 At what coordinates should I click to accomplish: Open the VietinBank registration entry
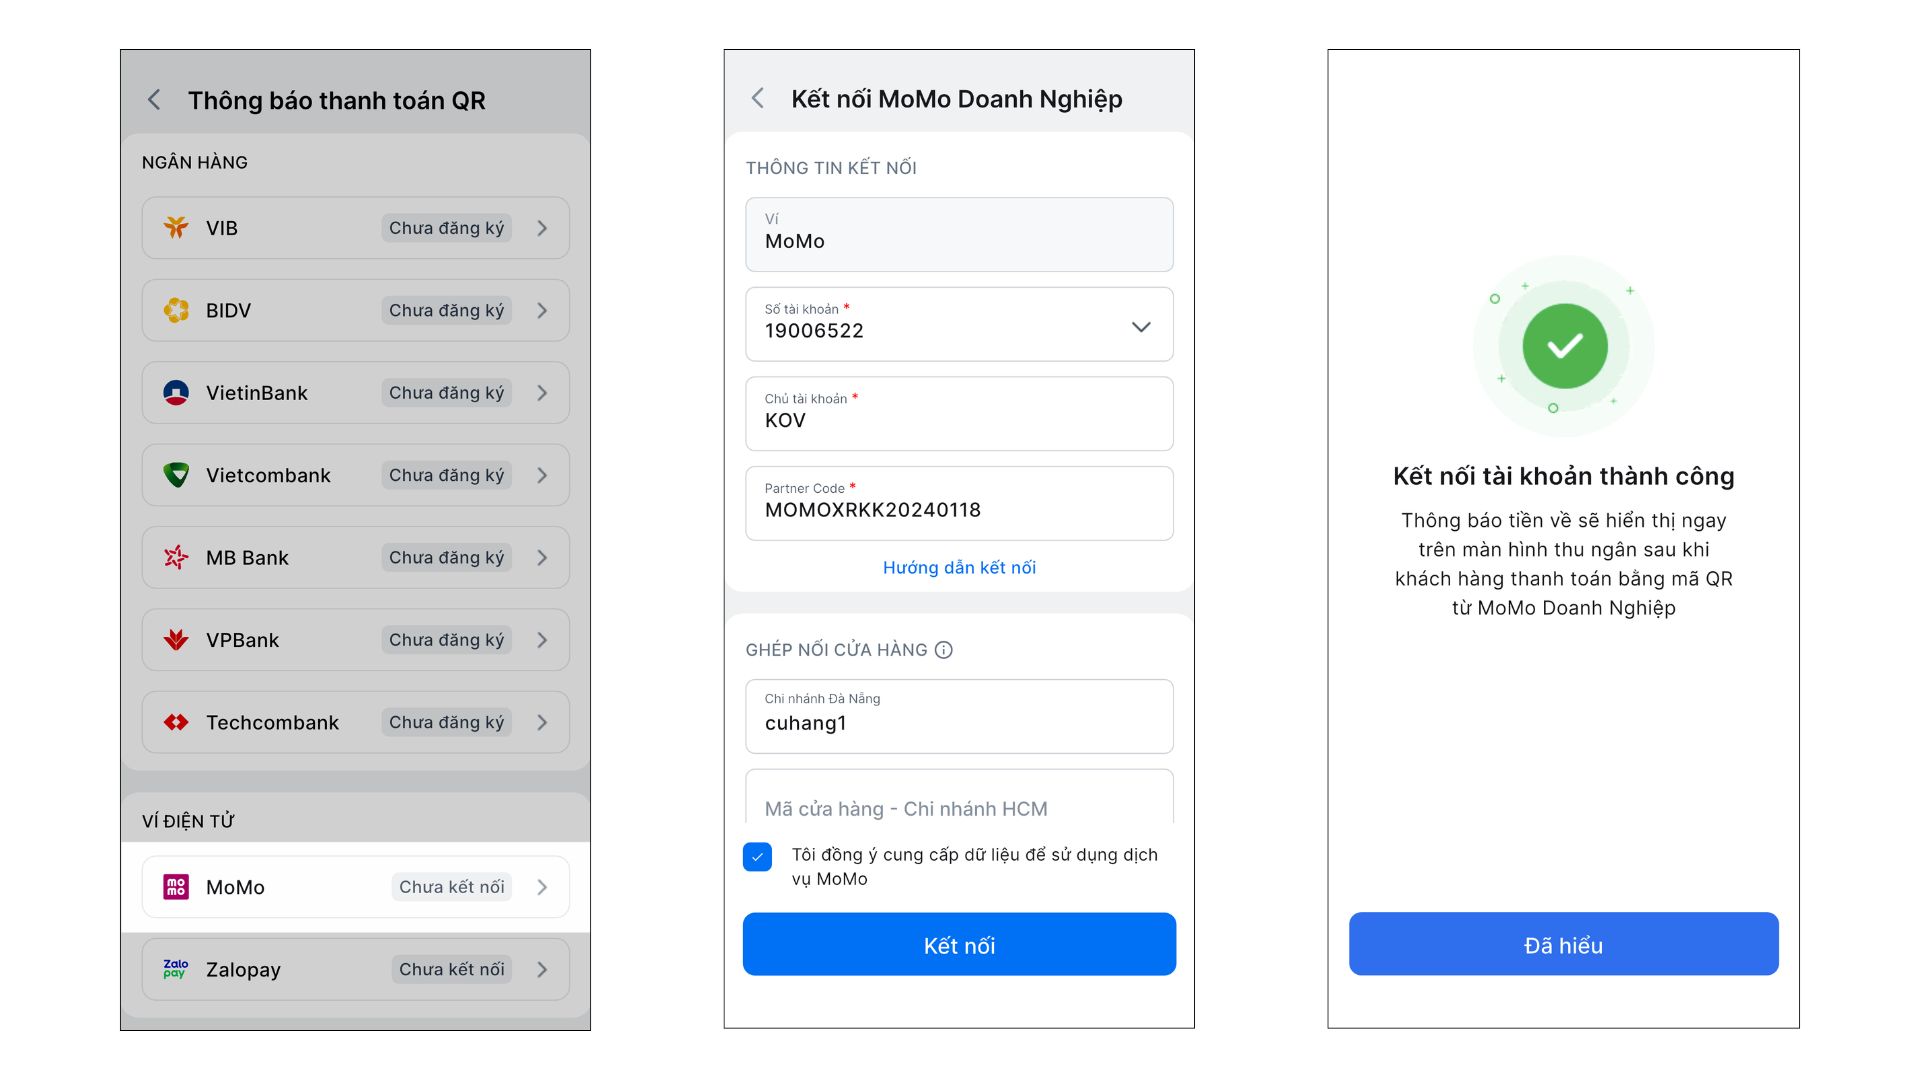point(355,393)
